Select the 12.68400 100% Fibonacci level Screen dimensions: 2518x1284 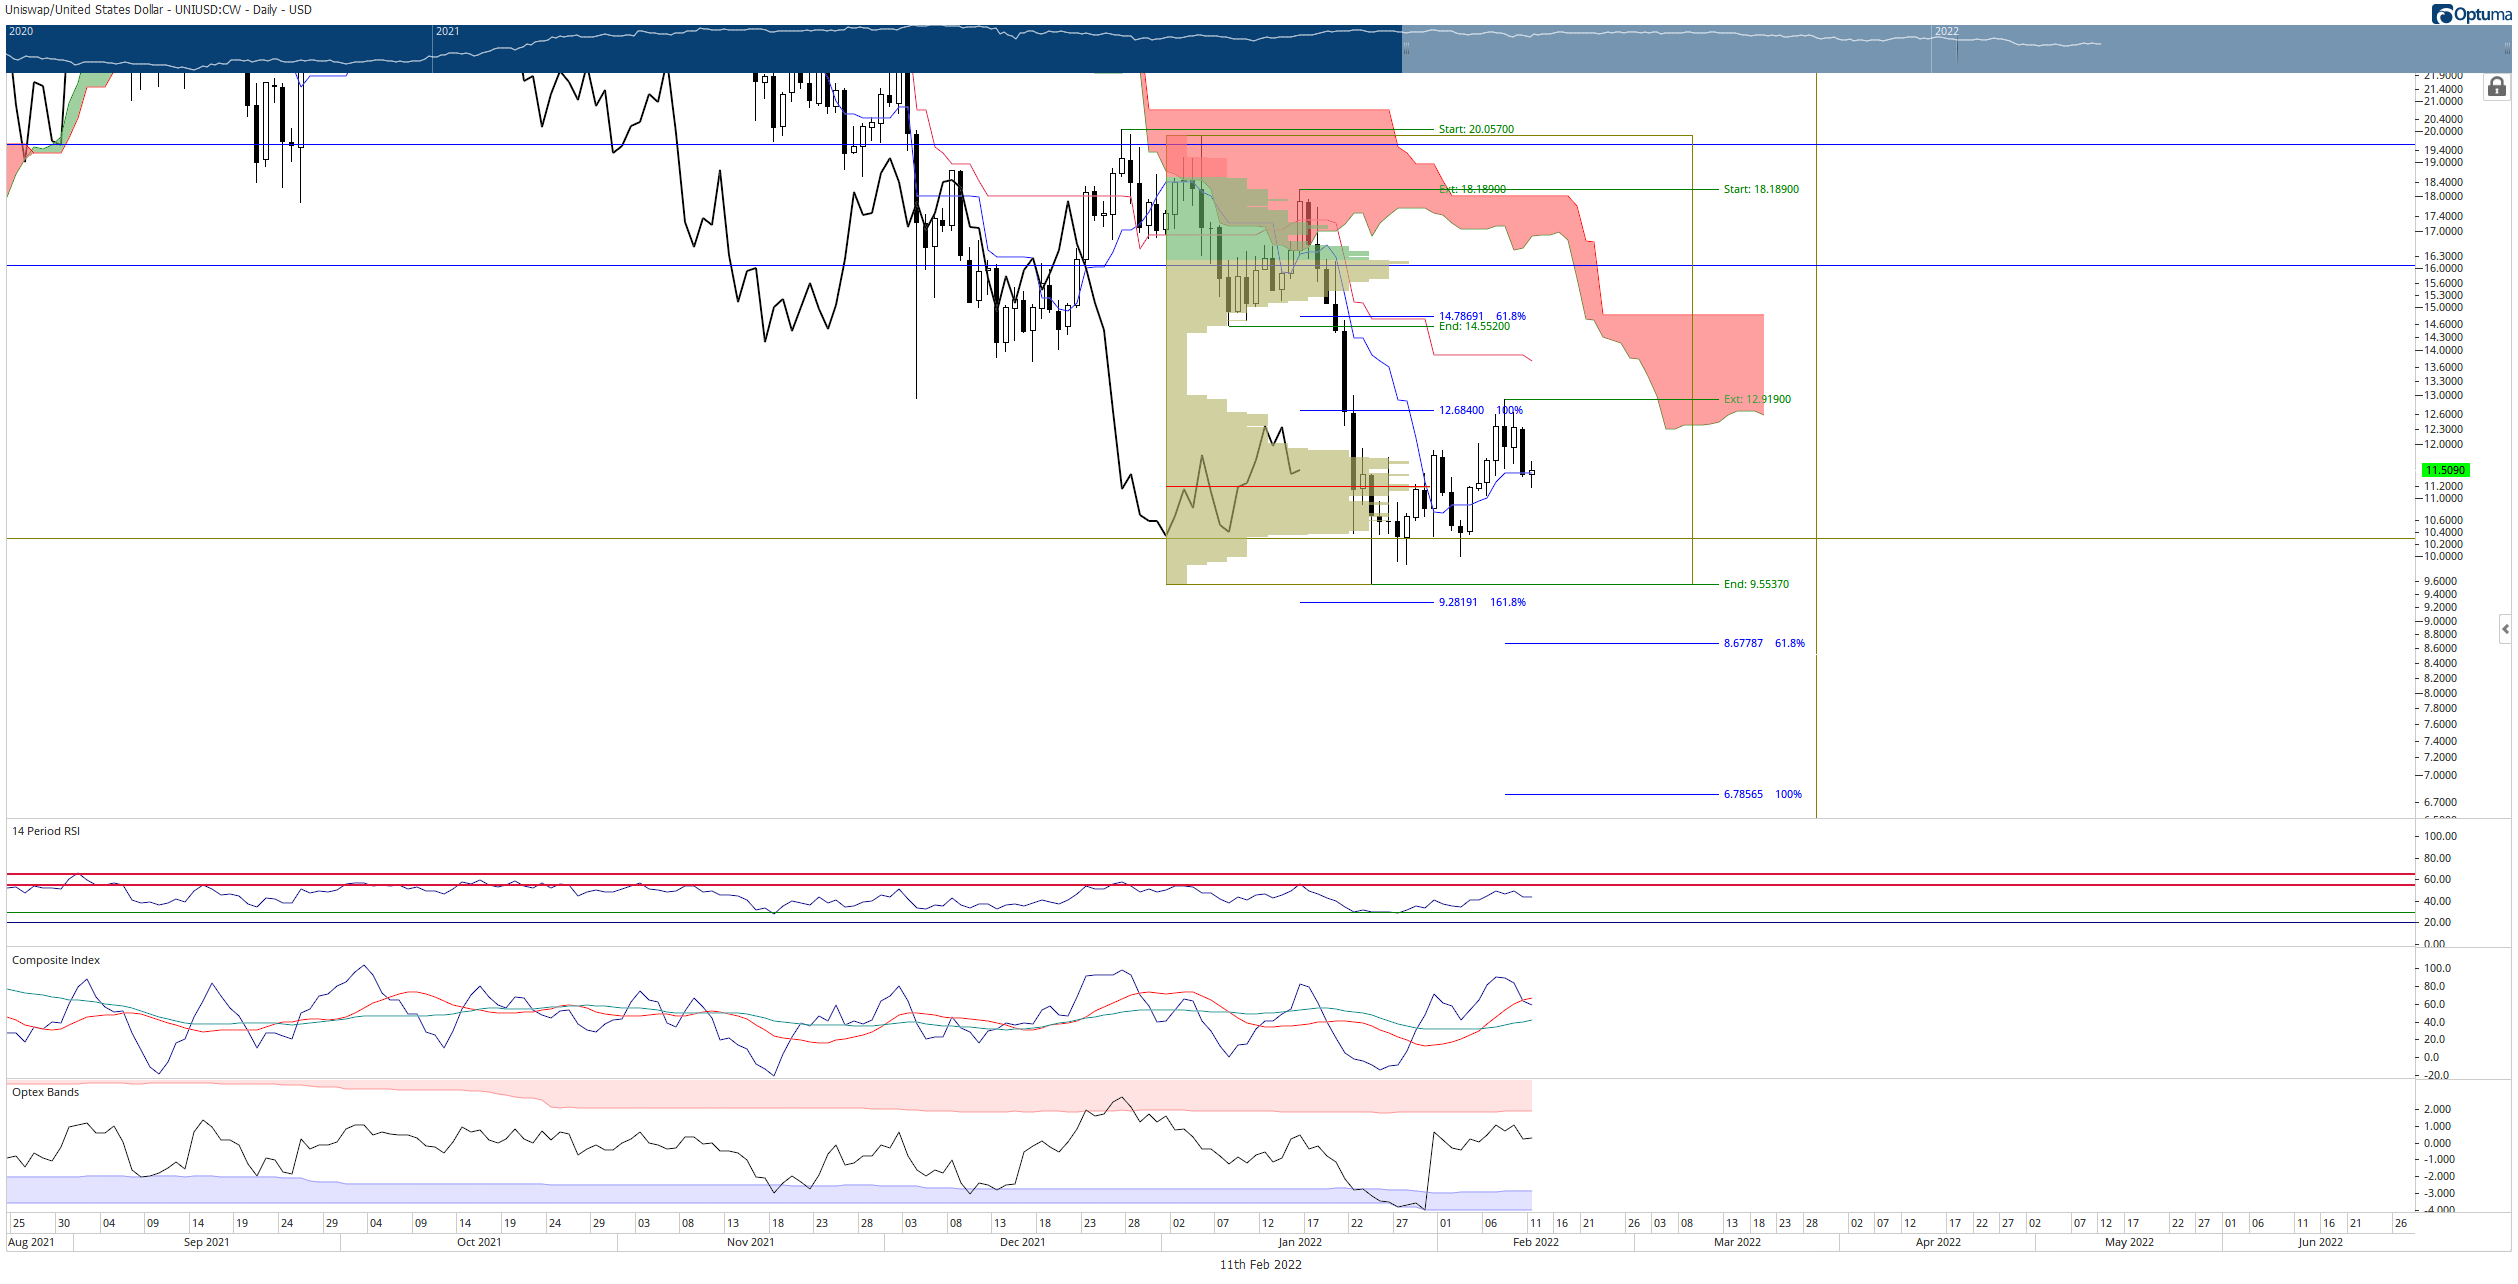(1480, 410)
